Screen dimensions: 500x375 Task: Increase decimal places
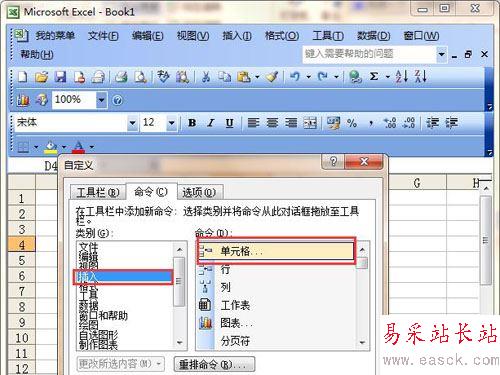pyautogui.click(x=389, y=123)
